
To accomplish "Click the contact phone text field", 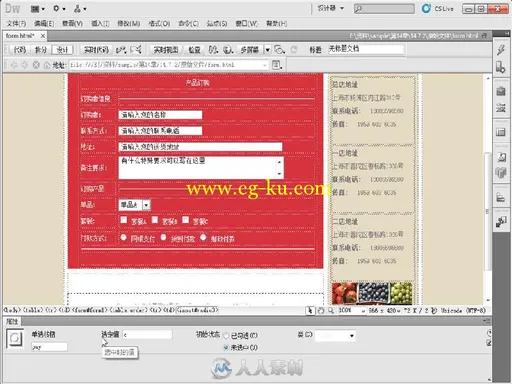I will click(x=160, y=131).
